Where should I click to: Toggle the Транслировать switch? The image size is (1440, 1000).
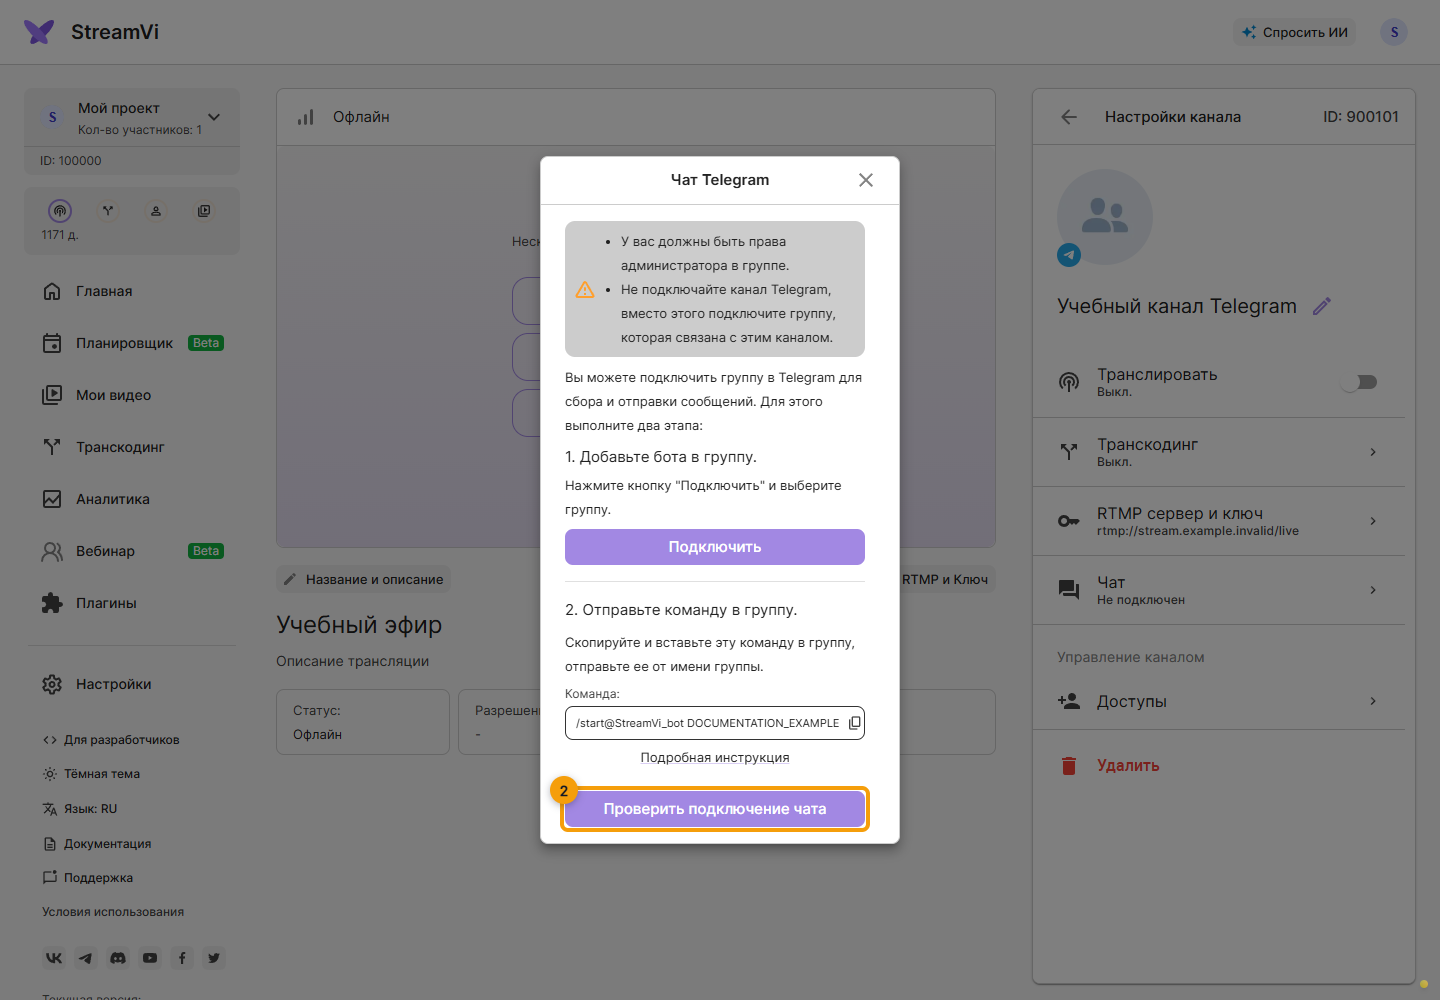coord(1360,382)
